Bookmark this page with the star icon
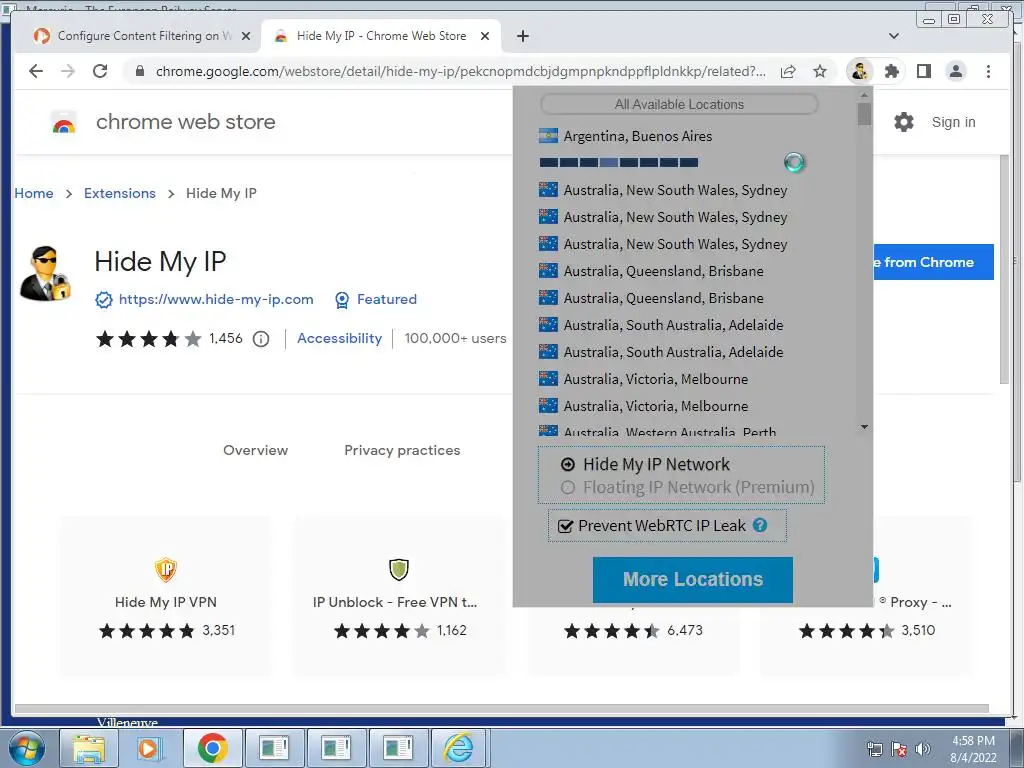The image size is (1024, 768). coord(820,71)
